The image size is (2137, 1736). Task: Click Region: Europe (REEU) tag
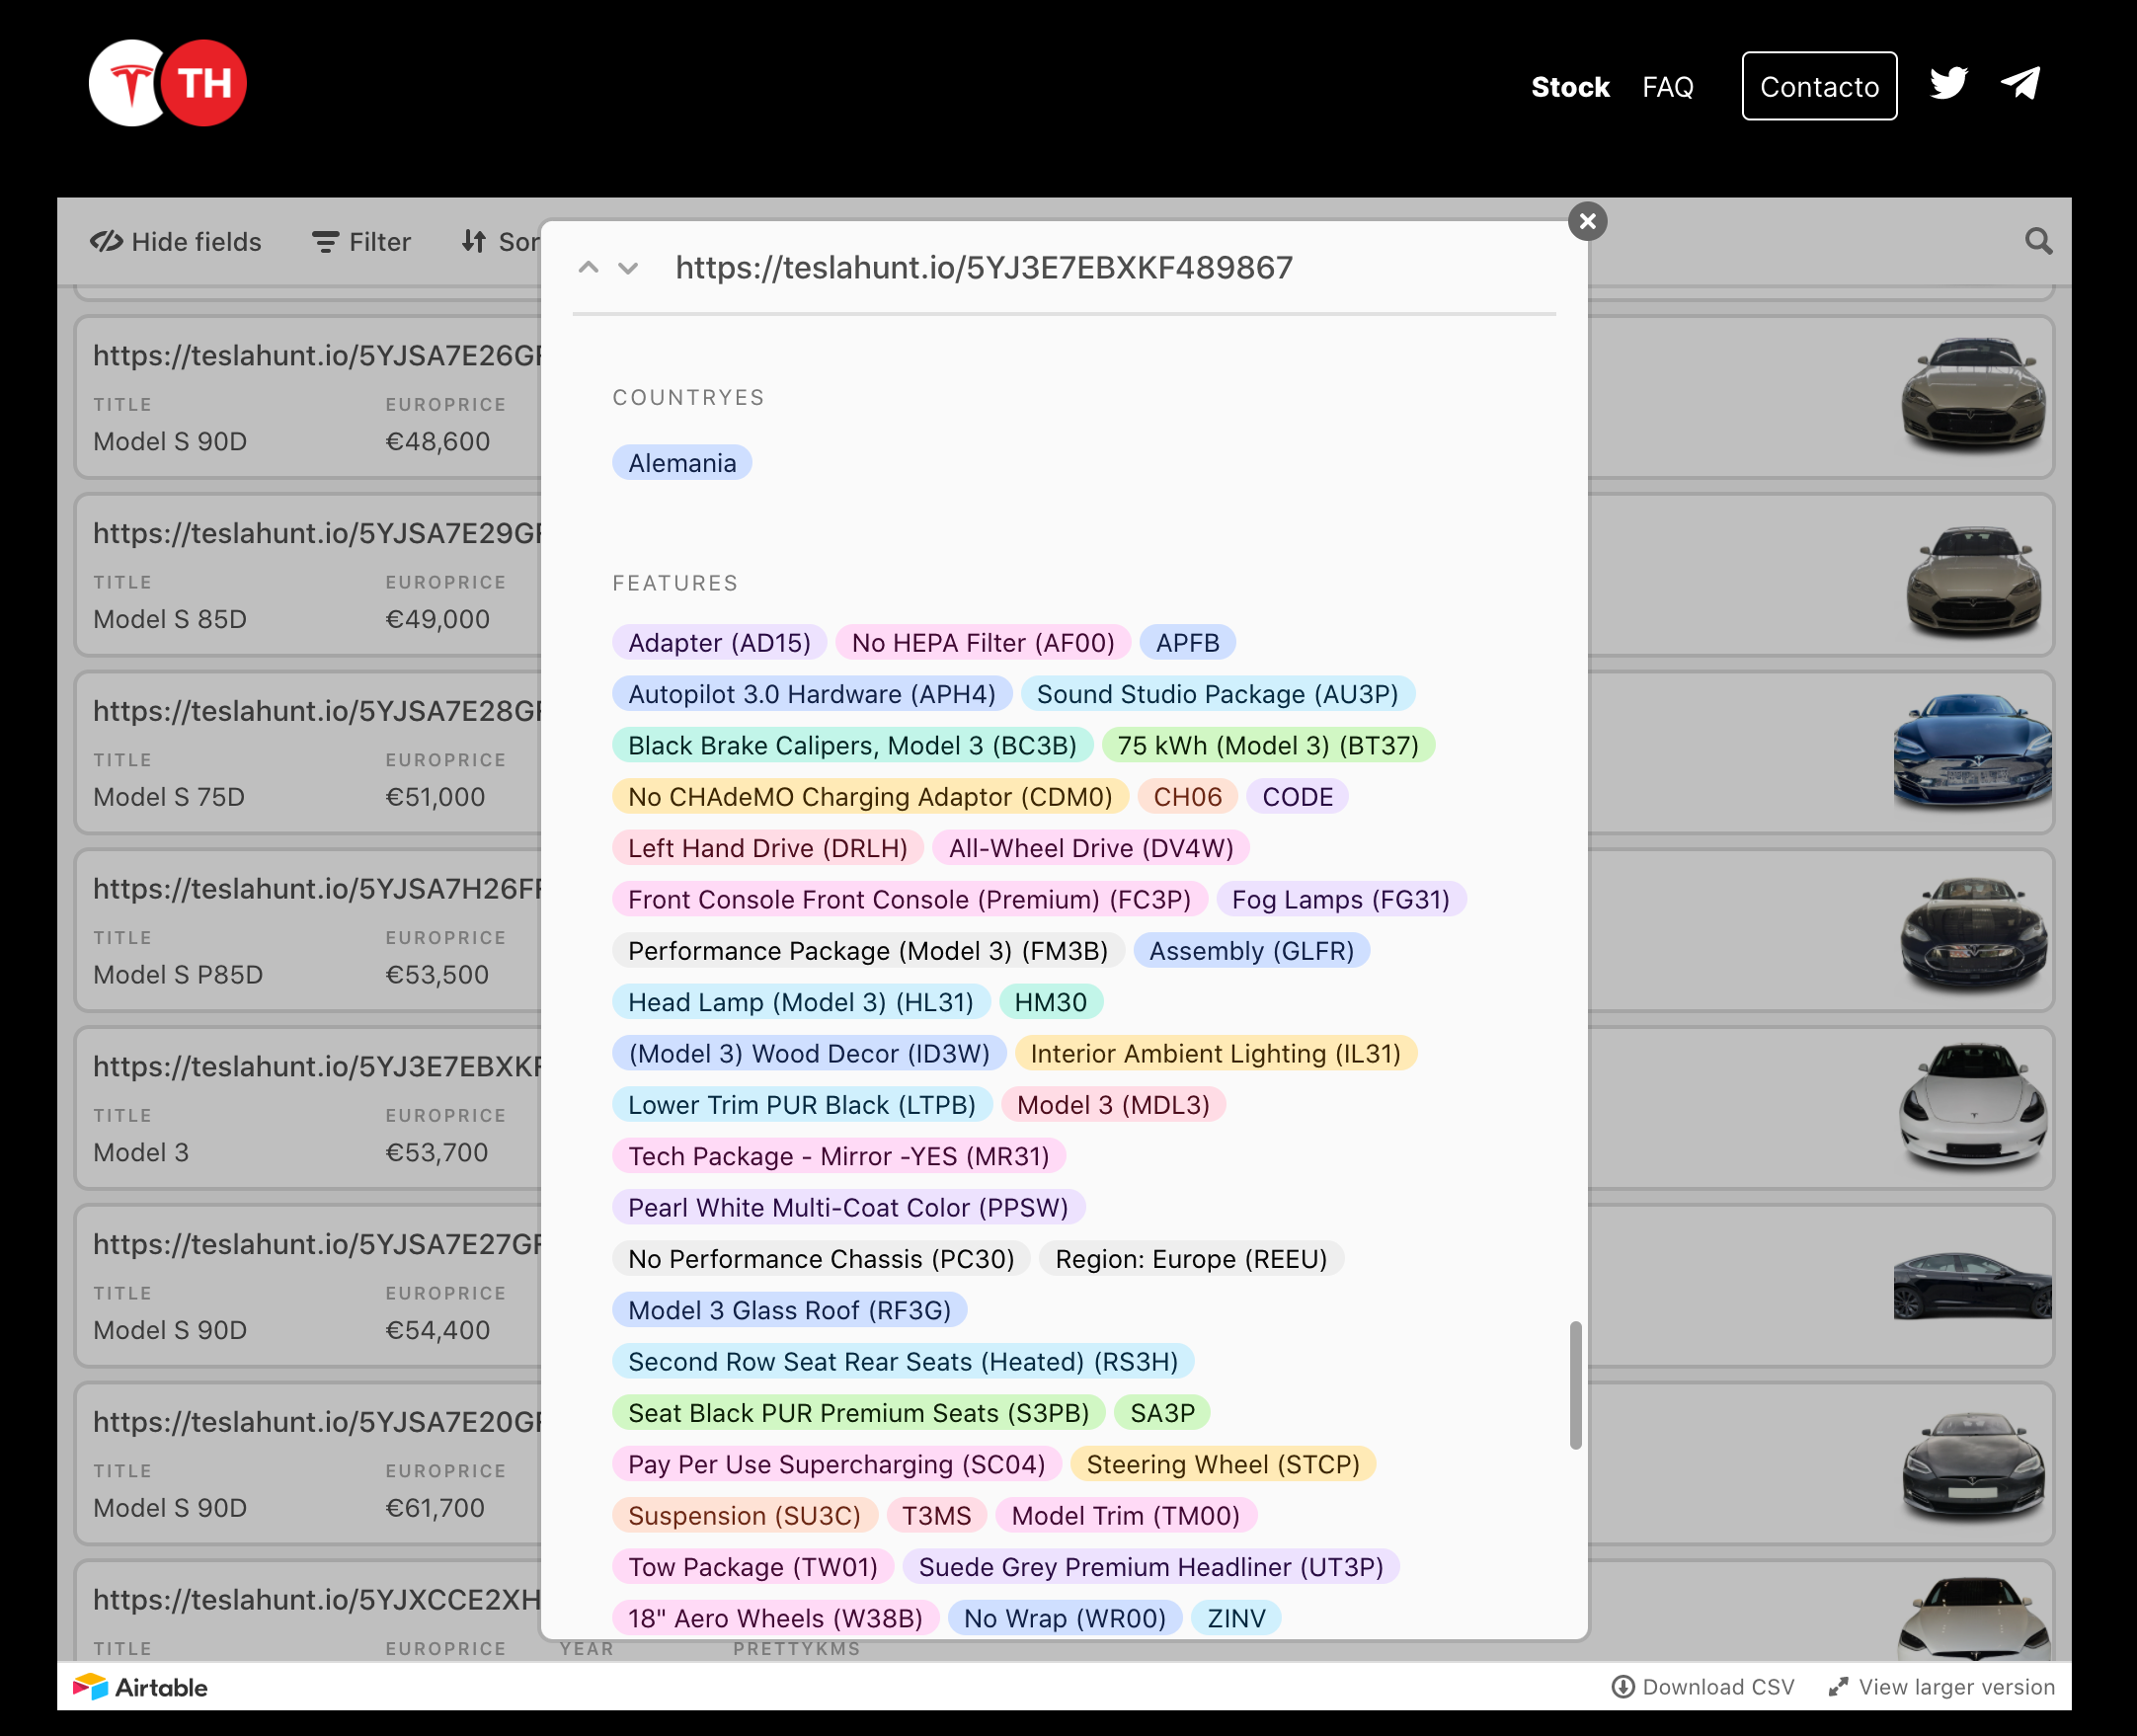1191,1259
